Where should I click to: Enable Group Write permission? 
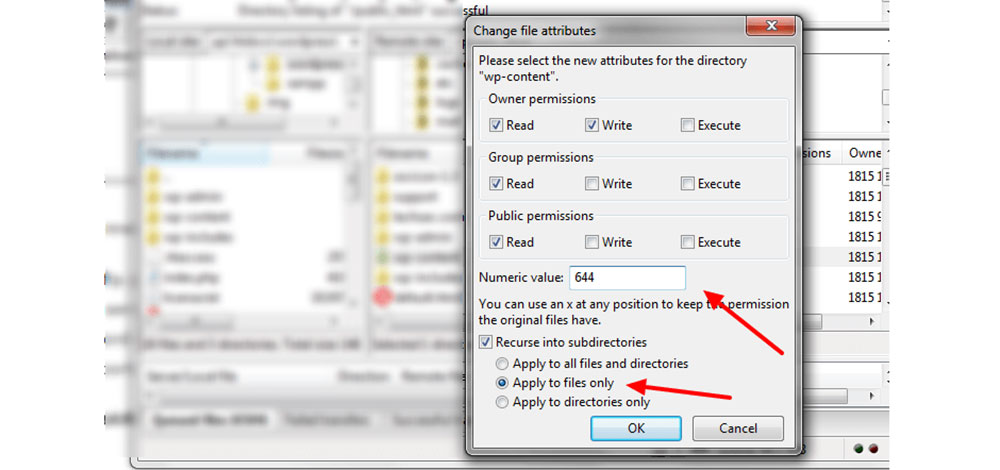pyautogui.click(x=592, y=184)
